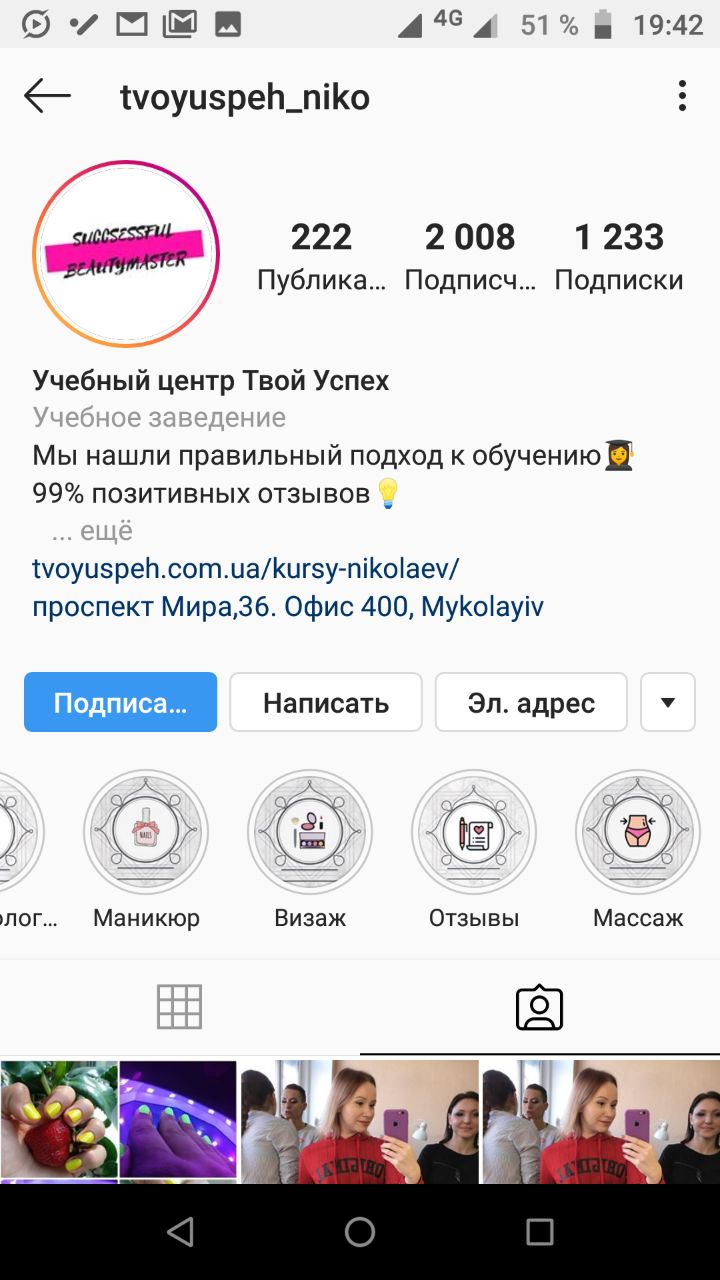
Task: Open the Отзывы story highlight
Action: point(474,831)
